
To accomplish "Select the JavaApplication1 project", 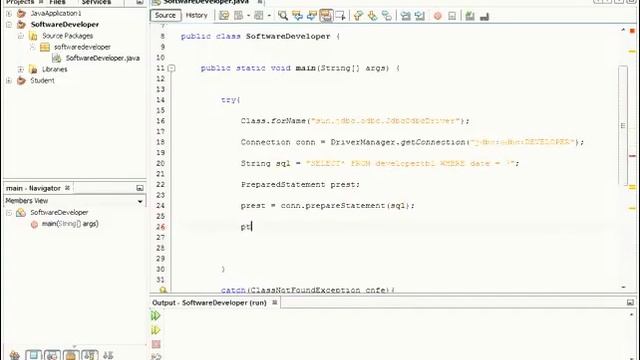I will [56, 13].
